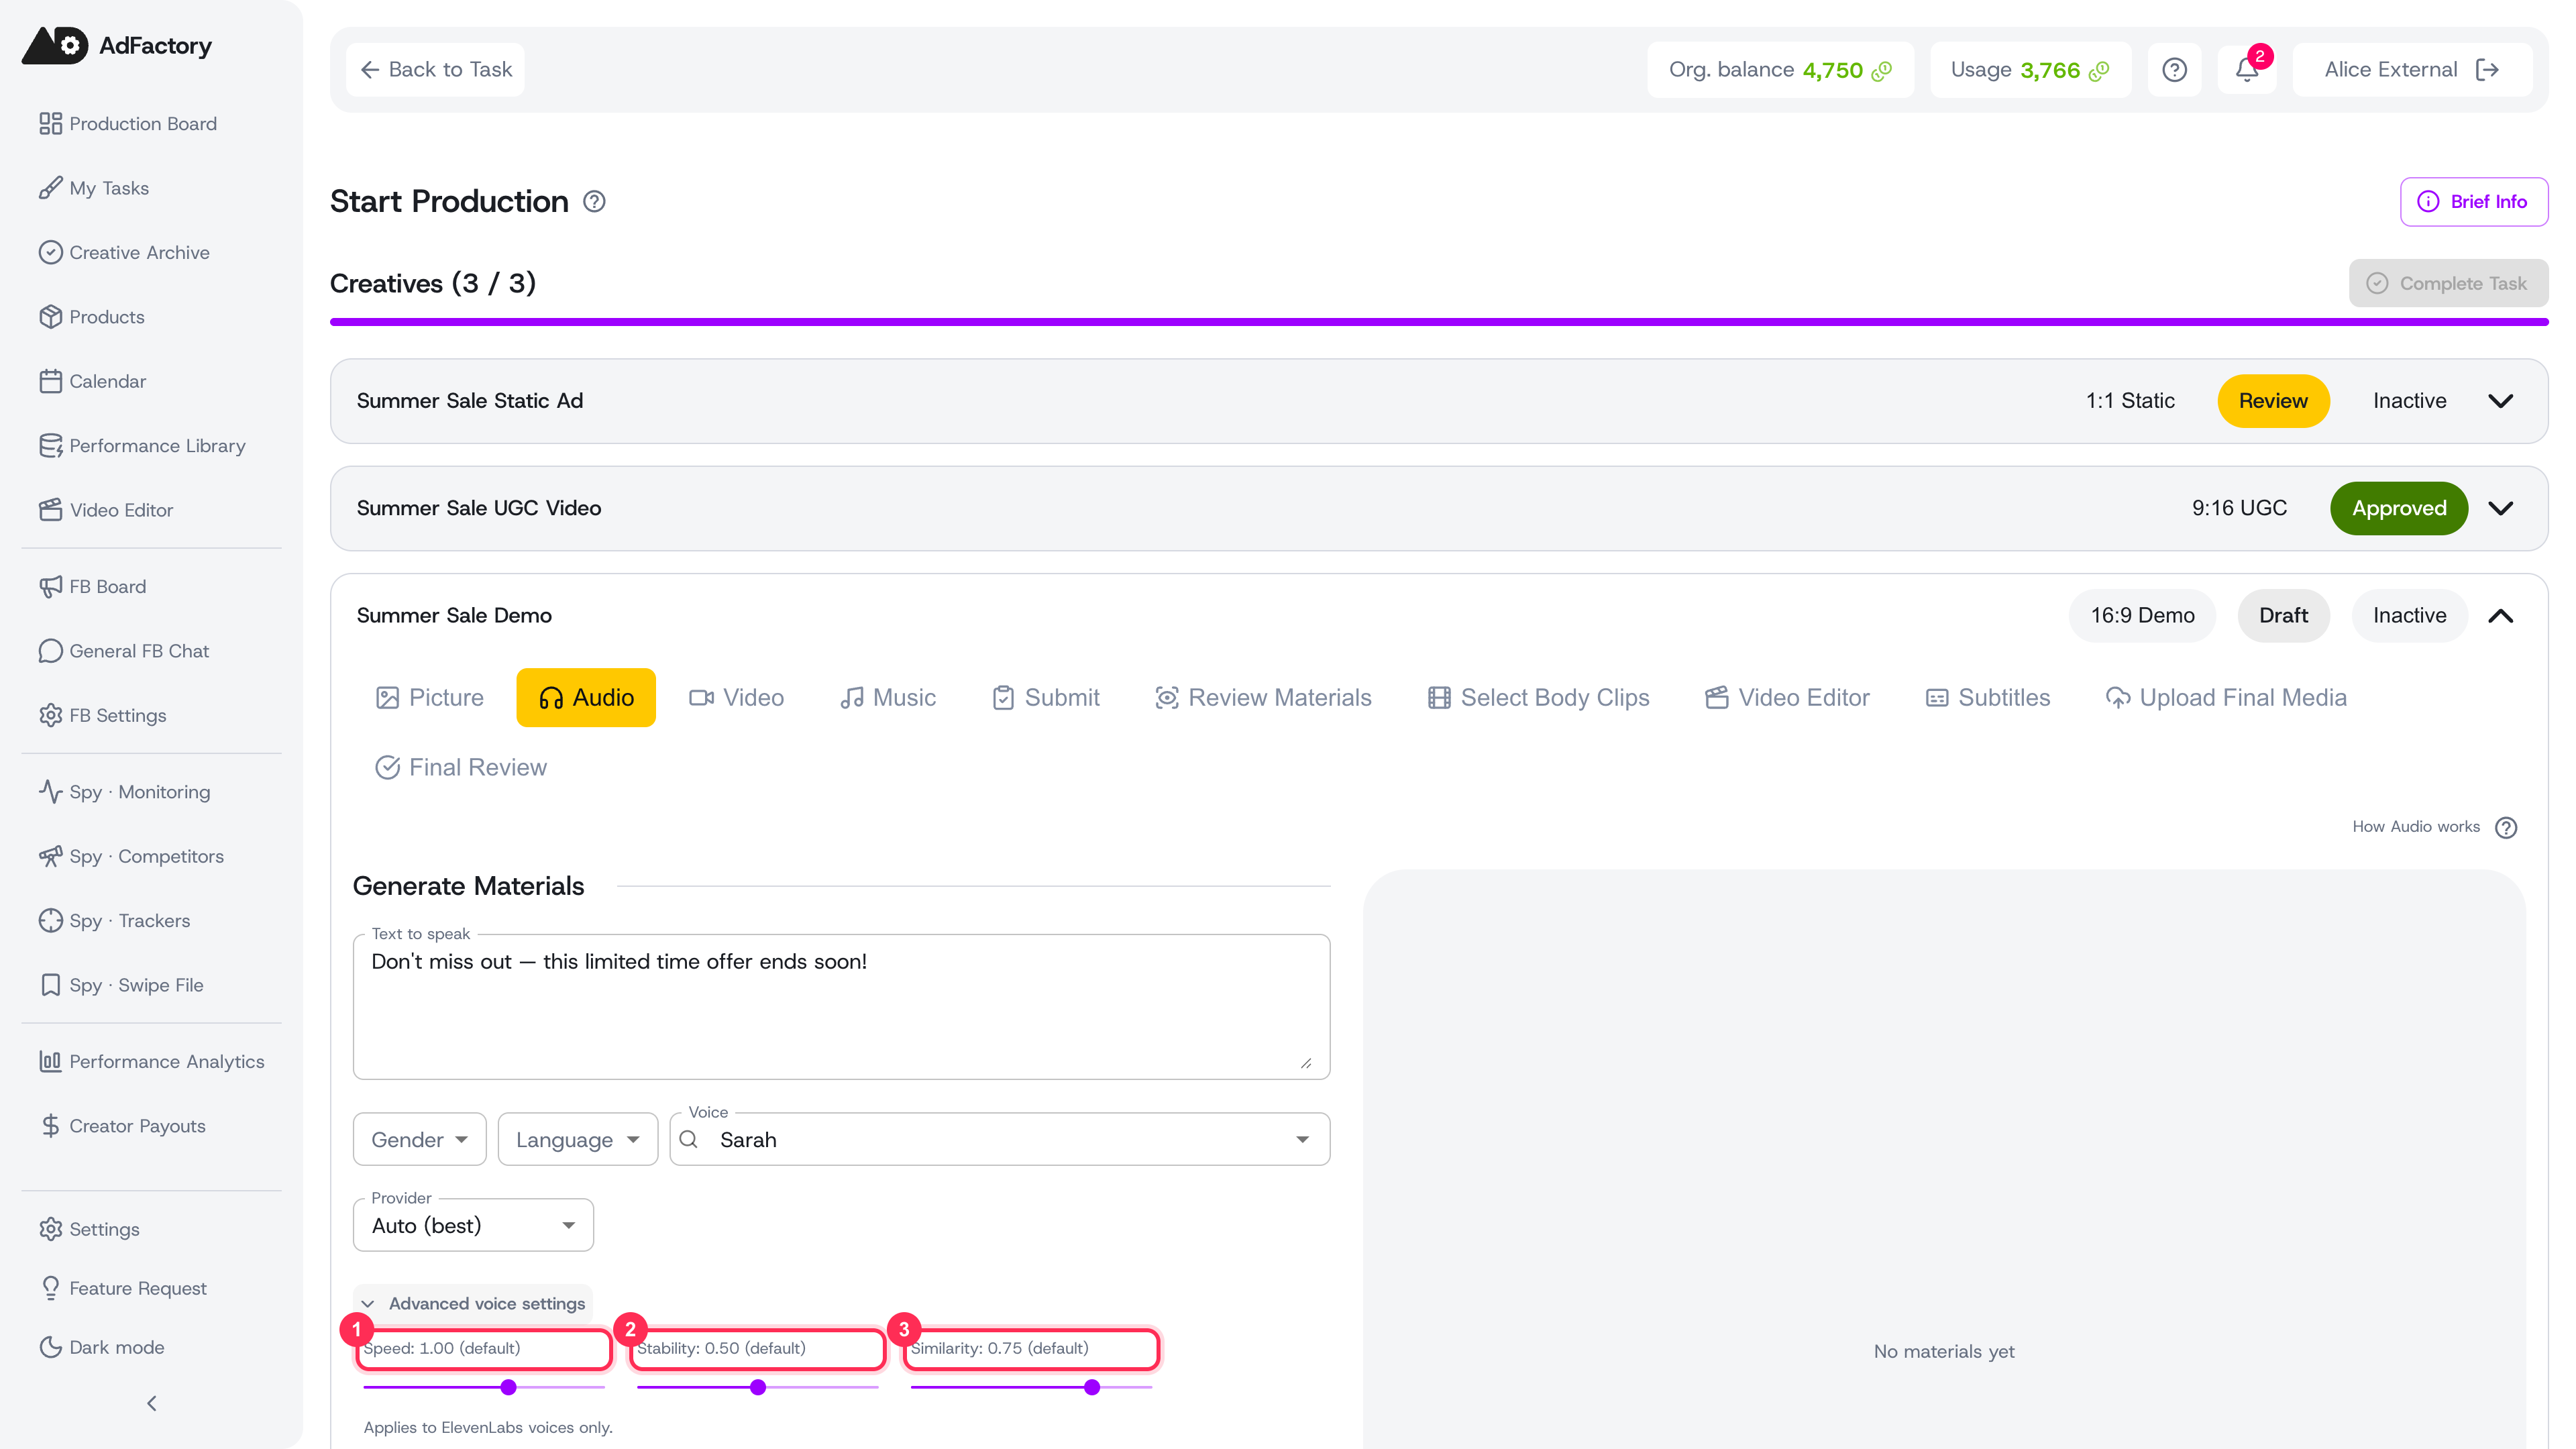The height and width of the screenshot is (1449, 2576).
Task: Toggle Dark mode in the sidebar
Action: click(116, 1347)
